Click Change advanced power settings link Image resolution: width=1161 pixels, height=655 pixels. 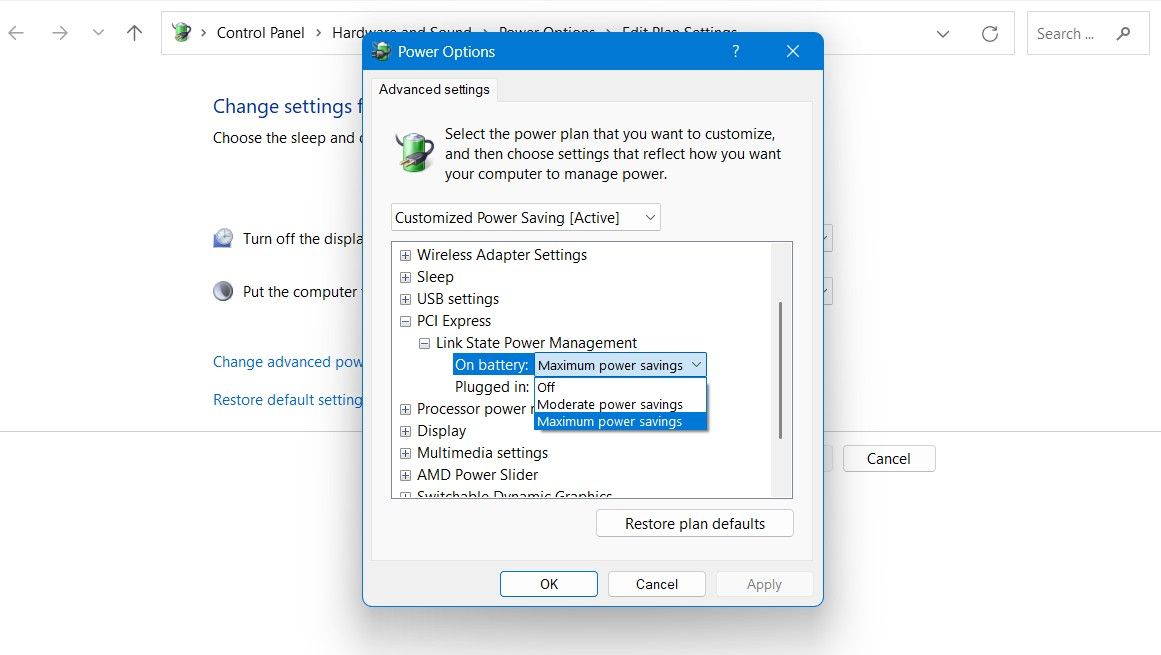[x=287, y=362]
